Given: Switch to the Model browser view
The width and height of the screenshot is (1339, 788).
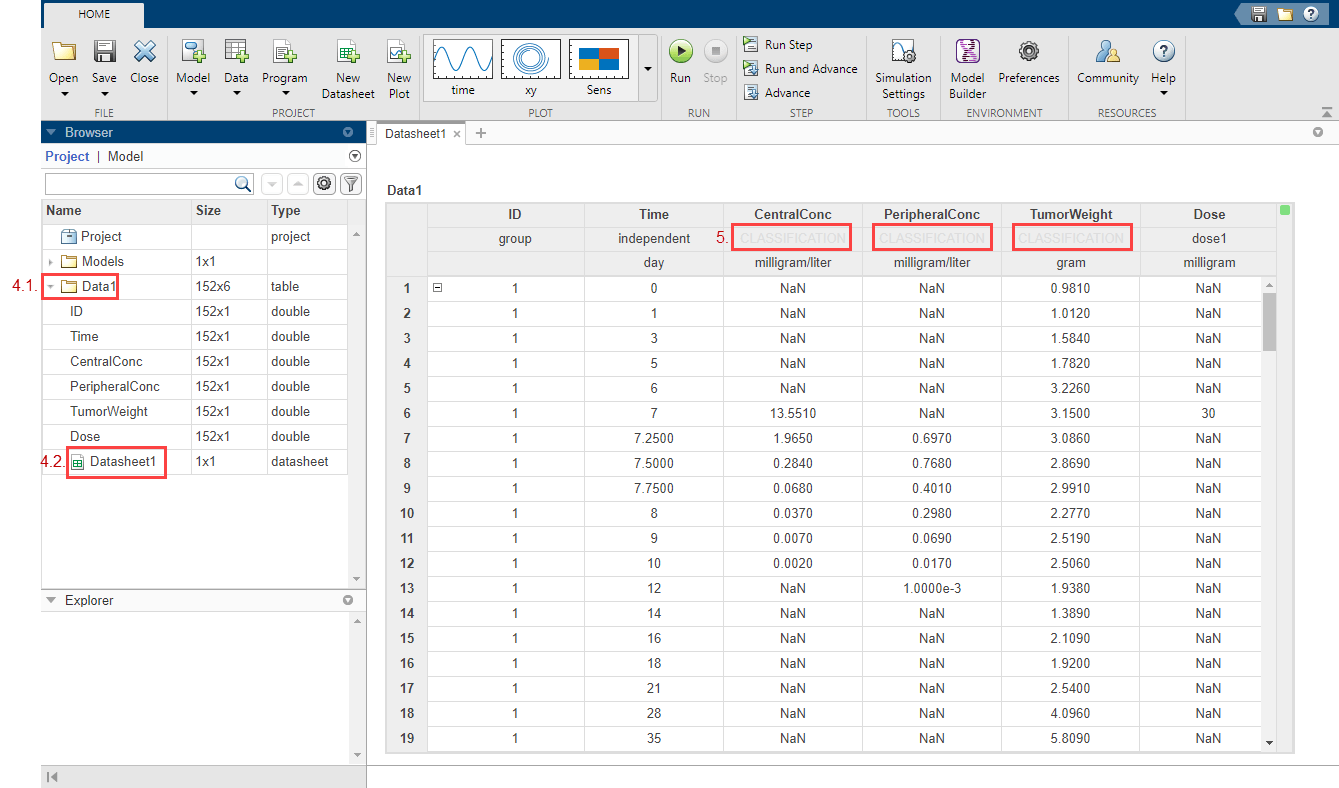Looking at the screenshot, I should (x=126, y=156).
